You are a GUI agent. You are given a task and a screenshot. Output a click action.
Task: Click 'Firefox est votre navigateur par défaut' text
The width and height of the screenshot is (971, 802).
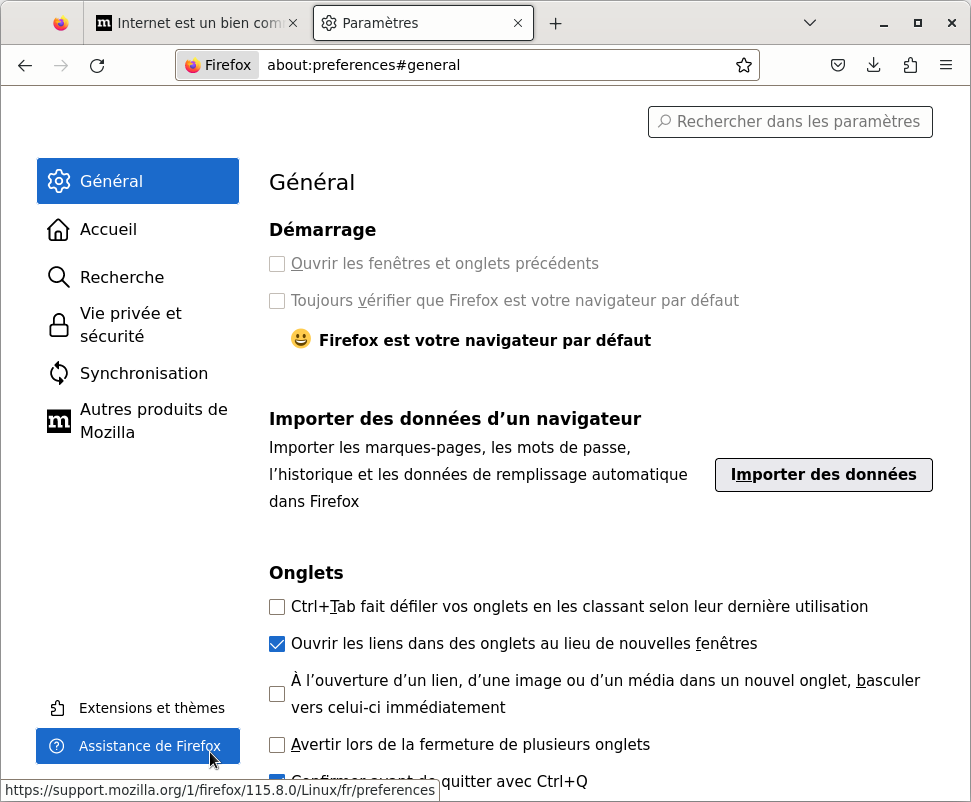tap(485, 340)
